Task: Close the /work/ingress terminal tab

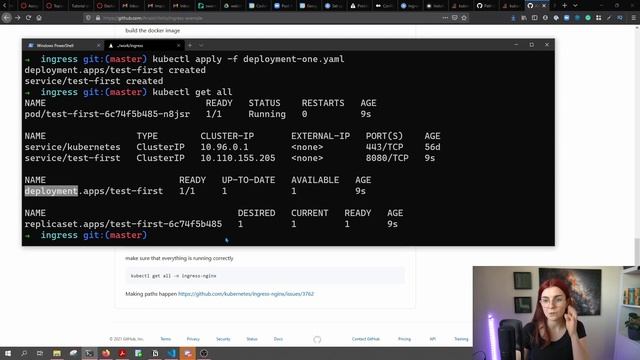Action: pos(178,45)
